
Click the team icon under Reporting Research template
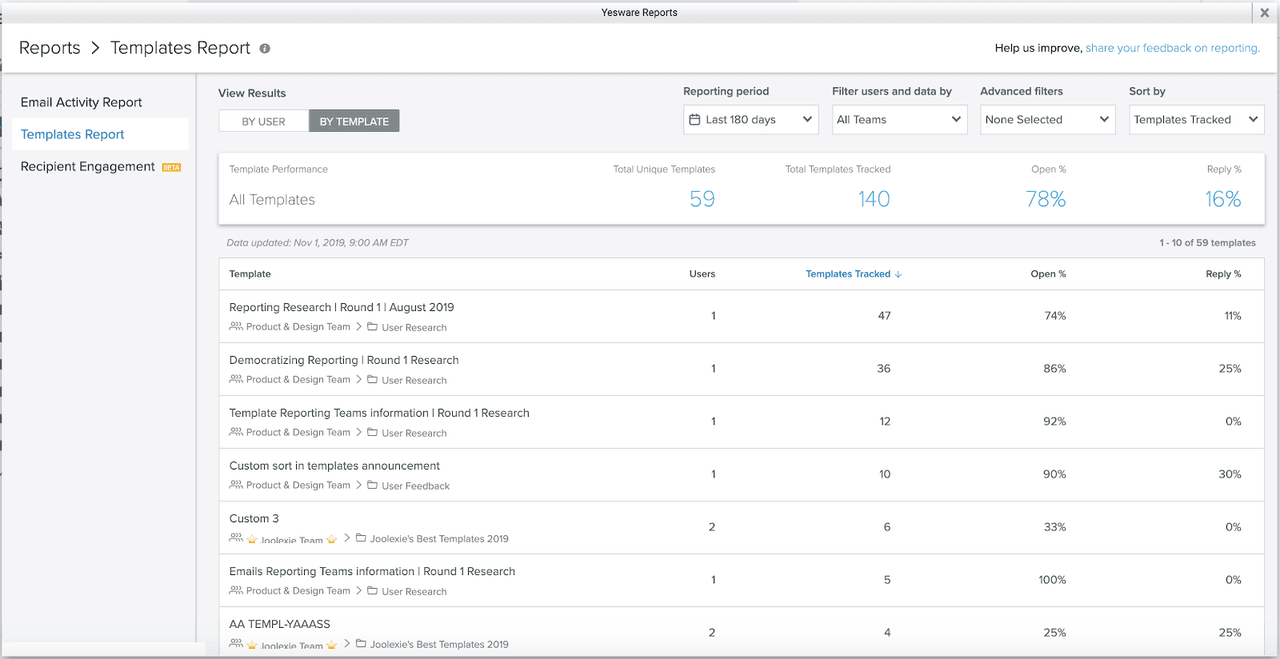(236, 326)
